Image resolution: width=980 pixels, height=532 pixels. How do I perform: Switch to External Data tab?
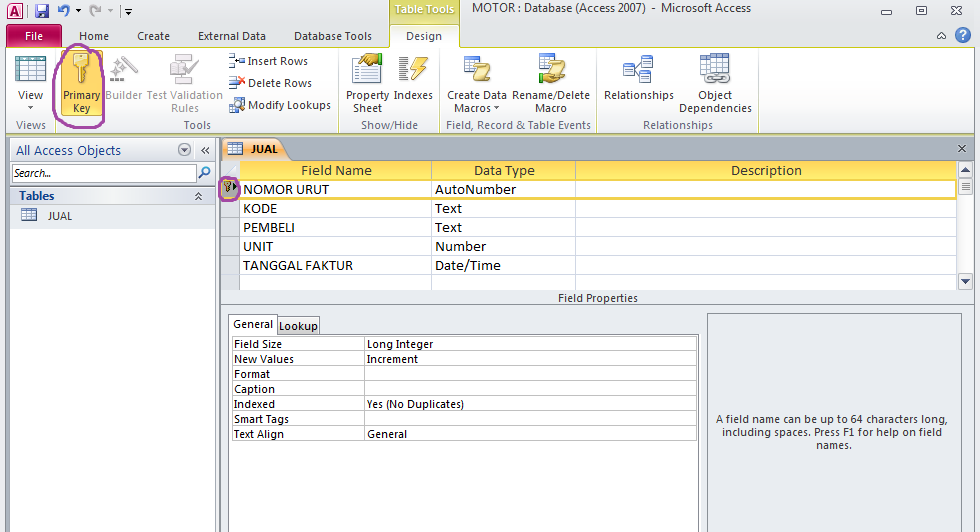click(x=232, y=36)
